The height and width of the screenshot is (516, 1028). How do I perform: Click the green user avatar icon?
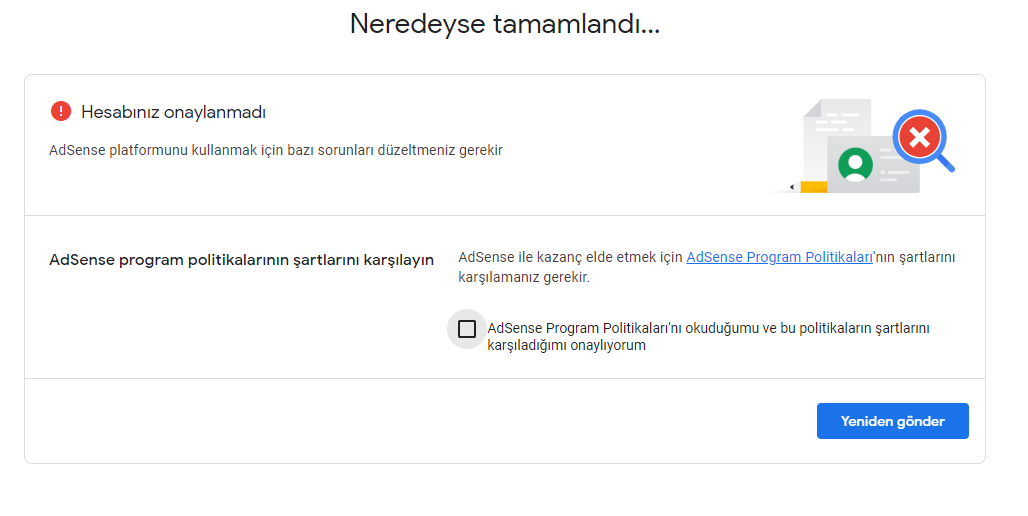[856, 165]
